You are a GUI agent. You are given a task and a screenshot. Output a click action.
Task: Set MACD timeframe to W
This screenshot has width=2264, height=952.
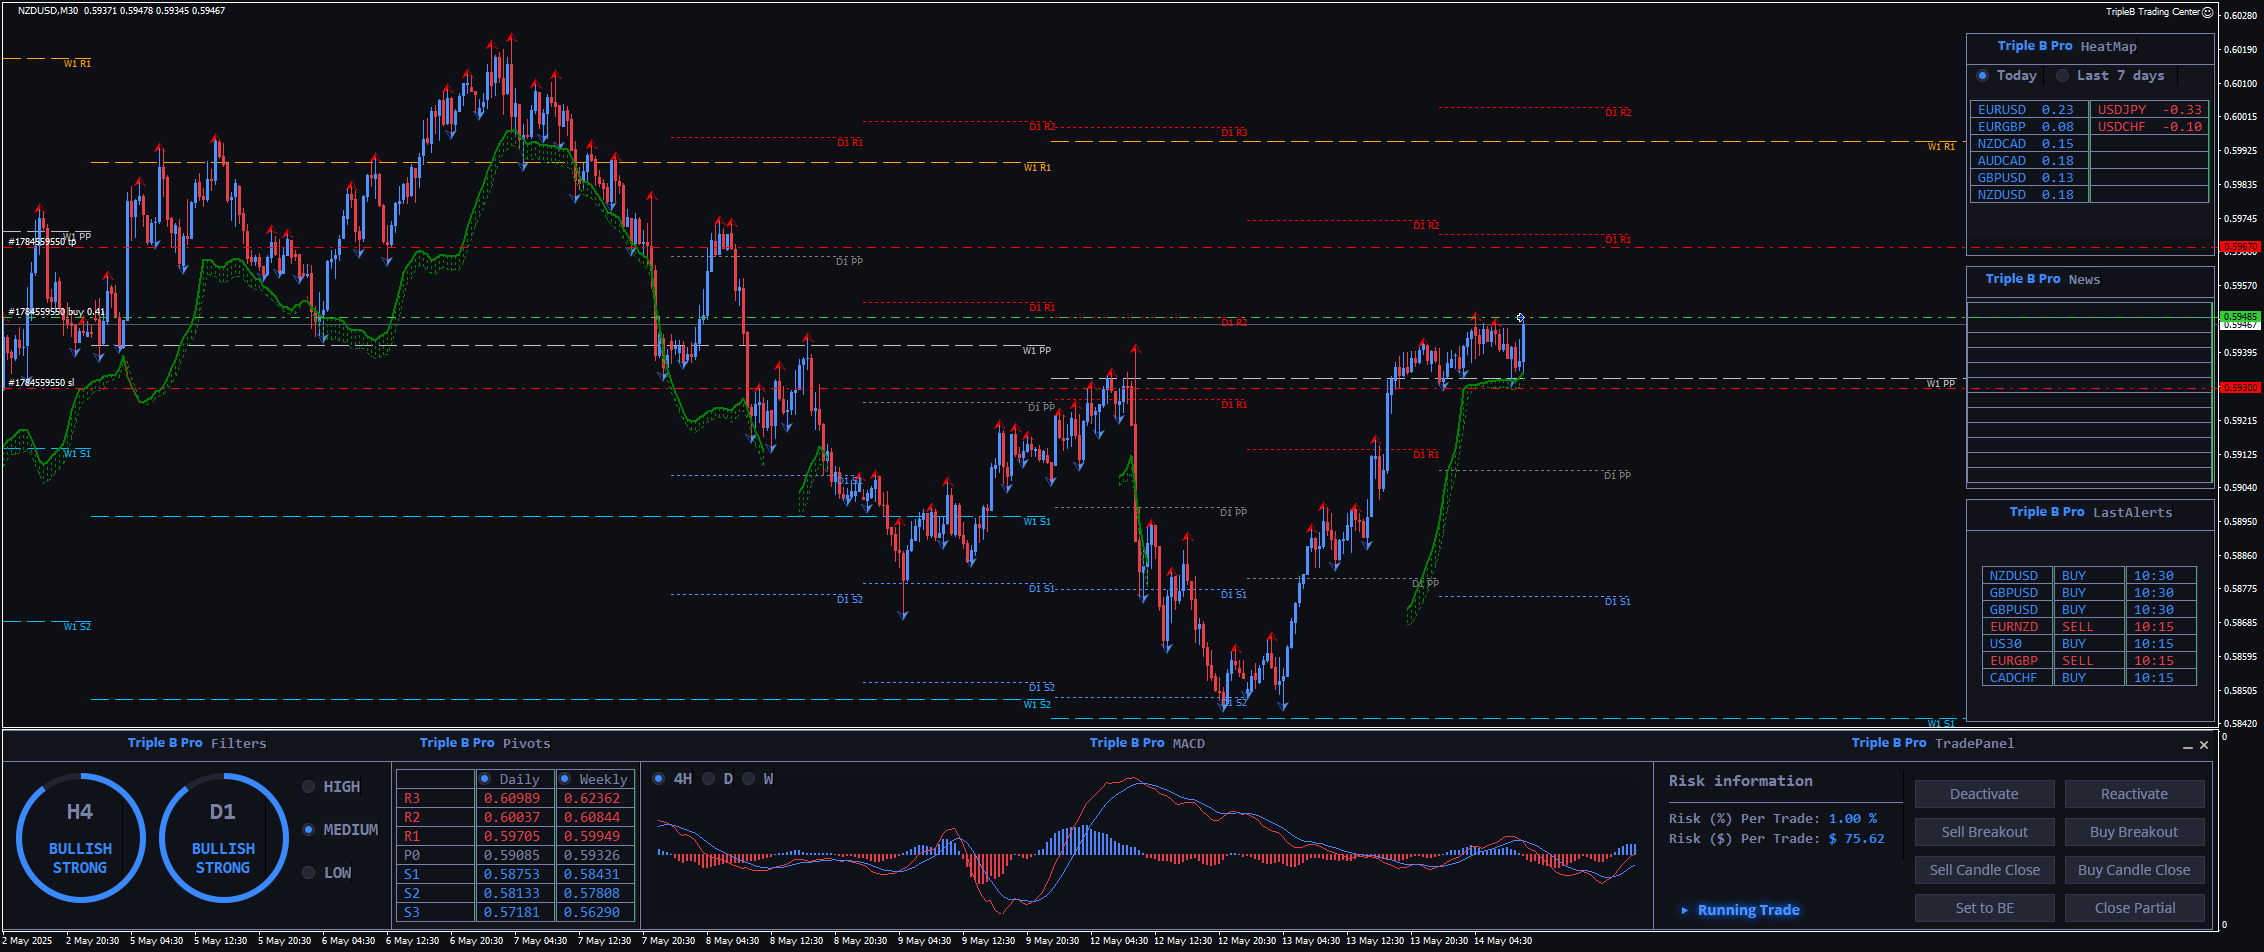coord(749,779)
